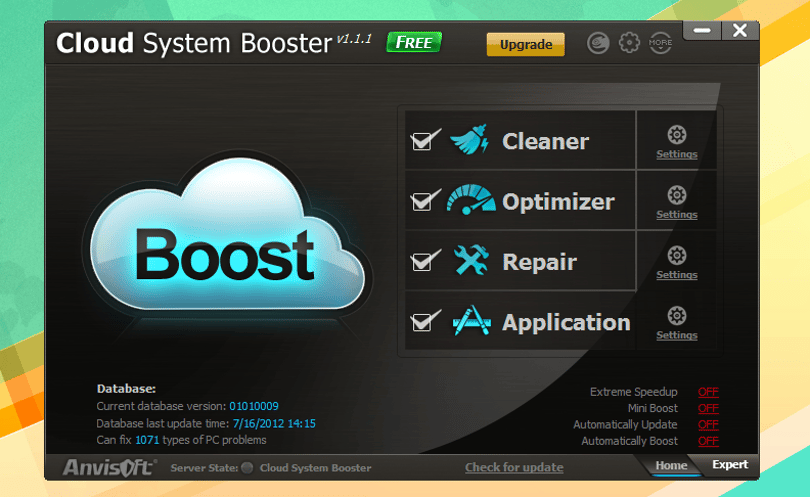
Task: Open Repair settings gear
Action: pos(677,256)
